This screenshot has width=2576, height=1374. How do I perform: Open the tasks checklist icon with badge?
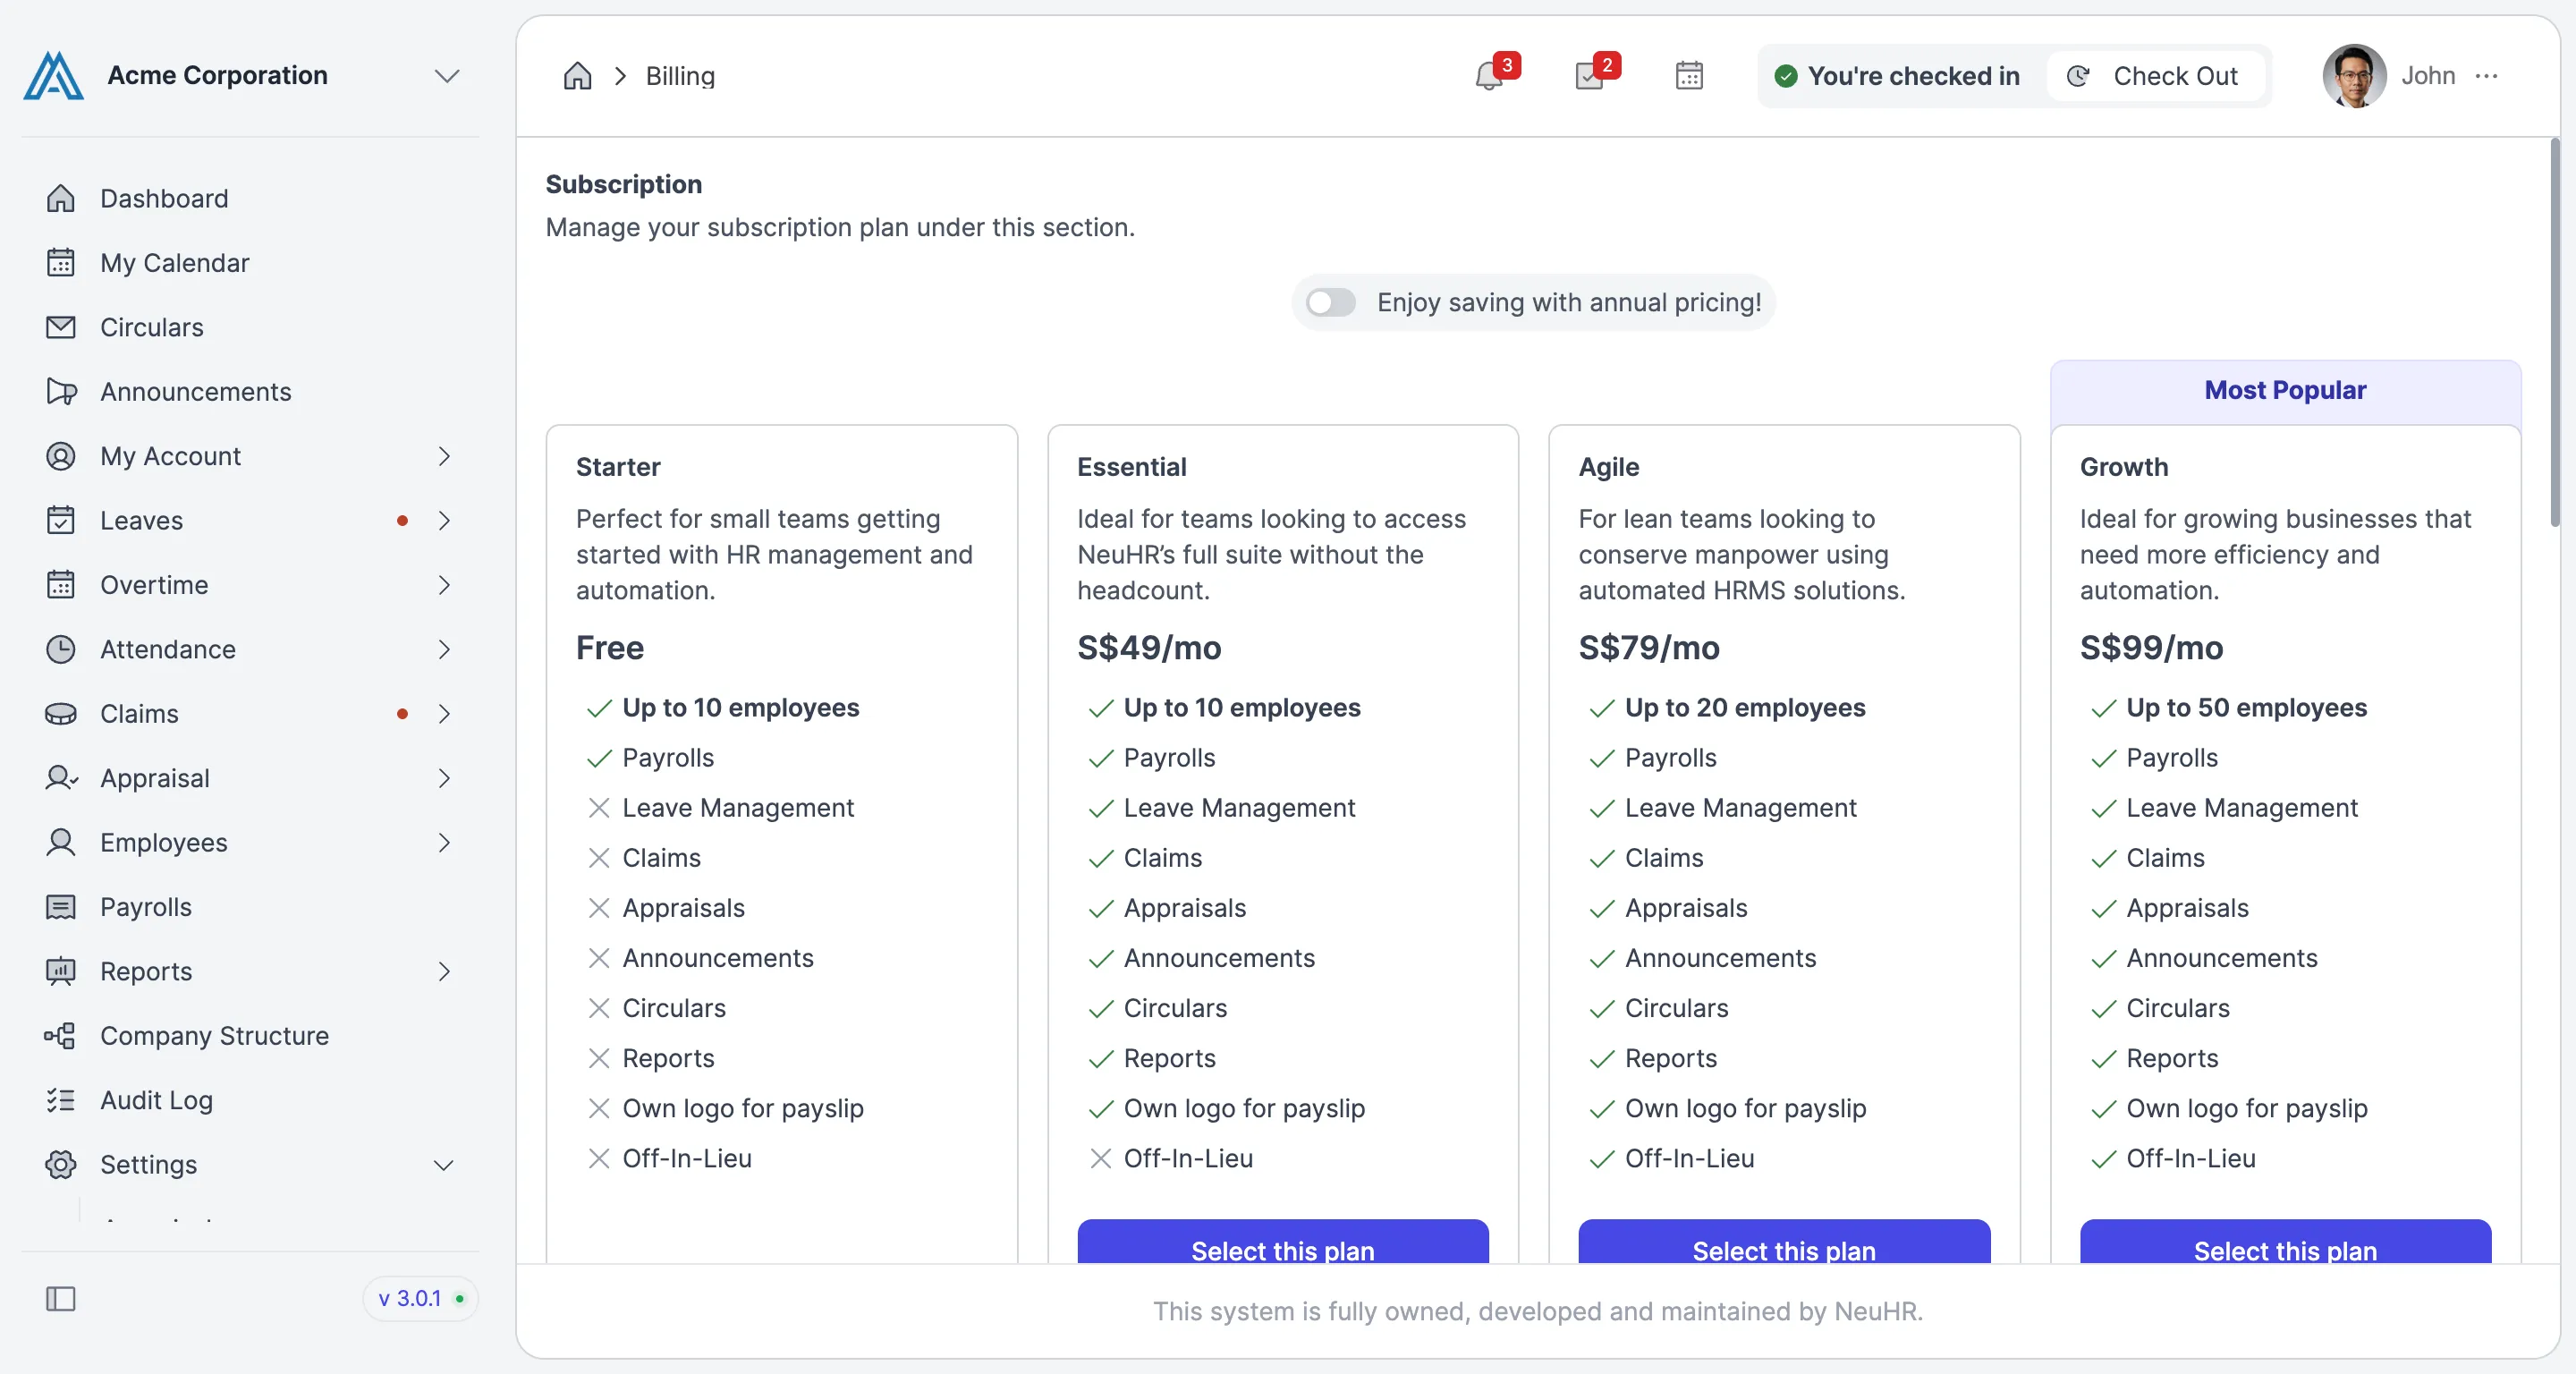click(x=1589, y=76)
